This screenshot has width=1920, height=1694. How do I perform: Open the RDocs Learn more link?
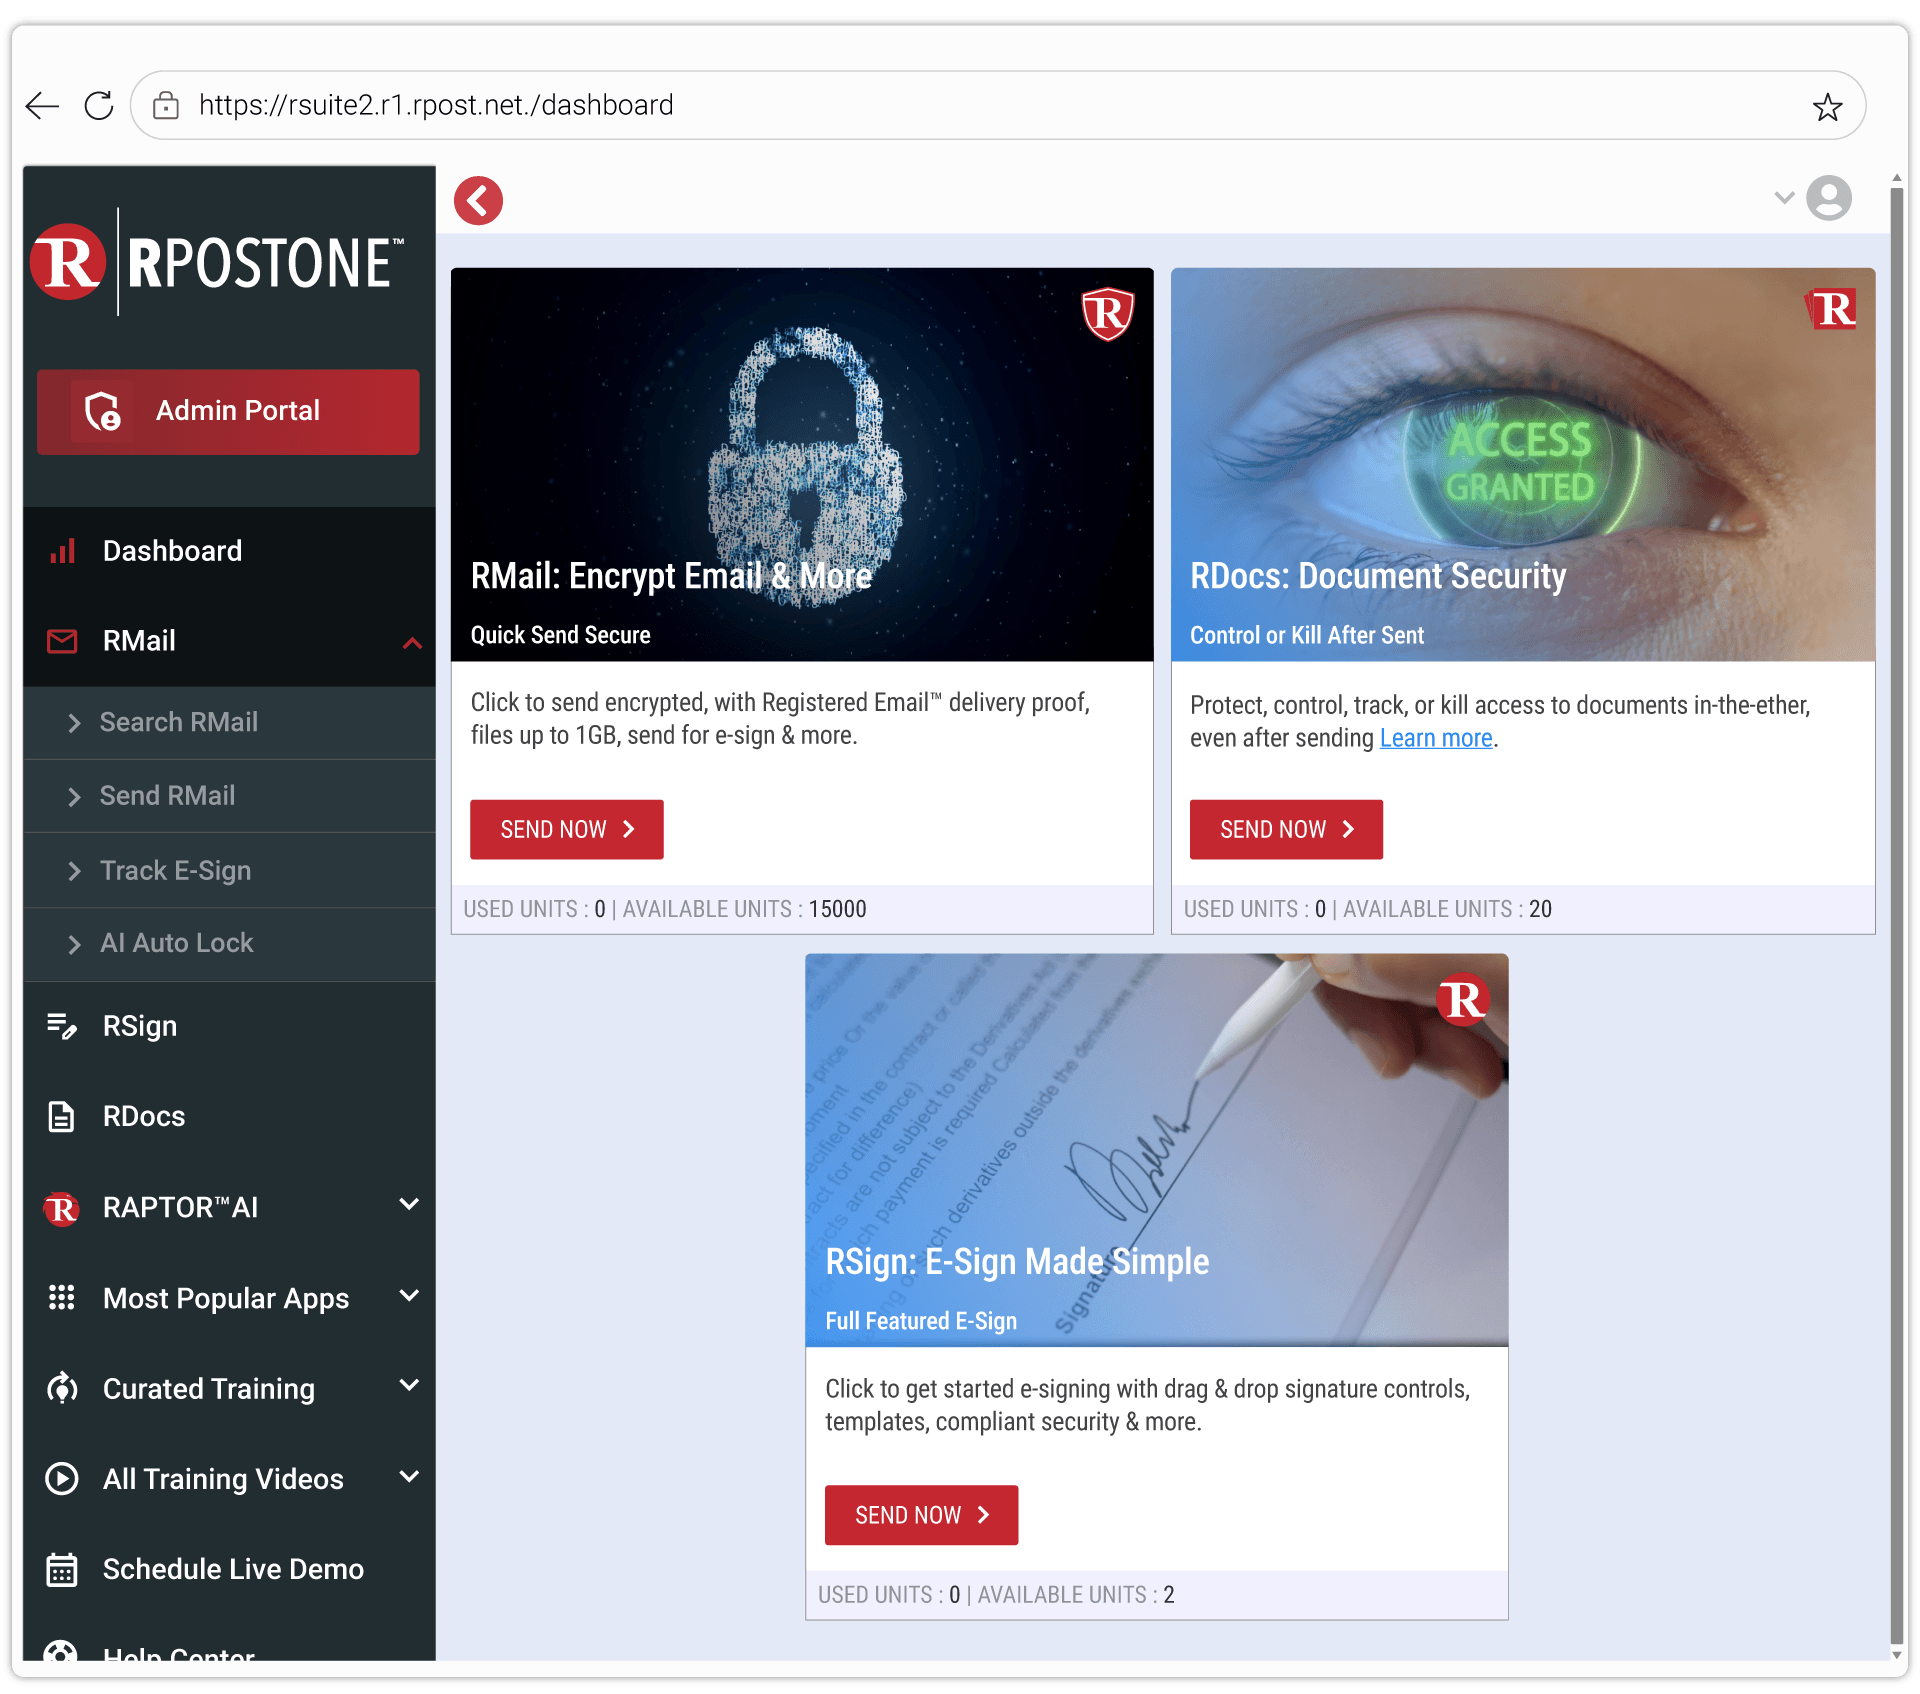[1436, 738]
